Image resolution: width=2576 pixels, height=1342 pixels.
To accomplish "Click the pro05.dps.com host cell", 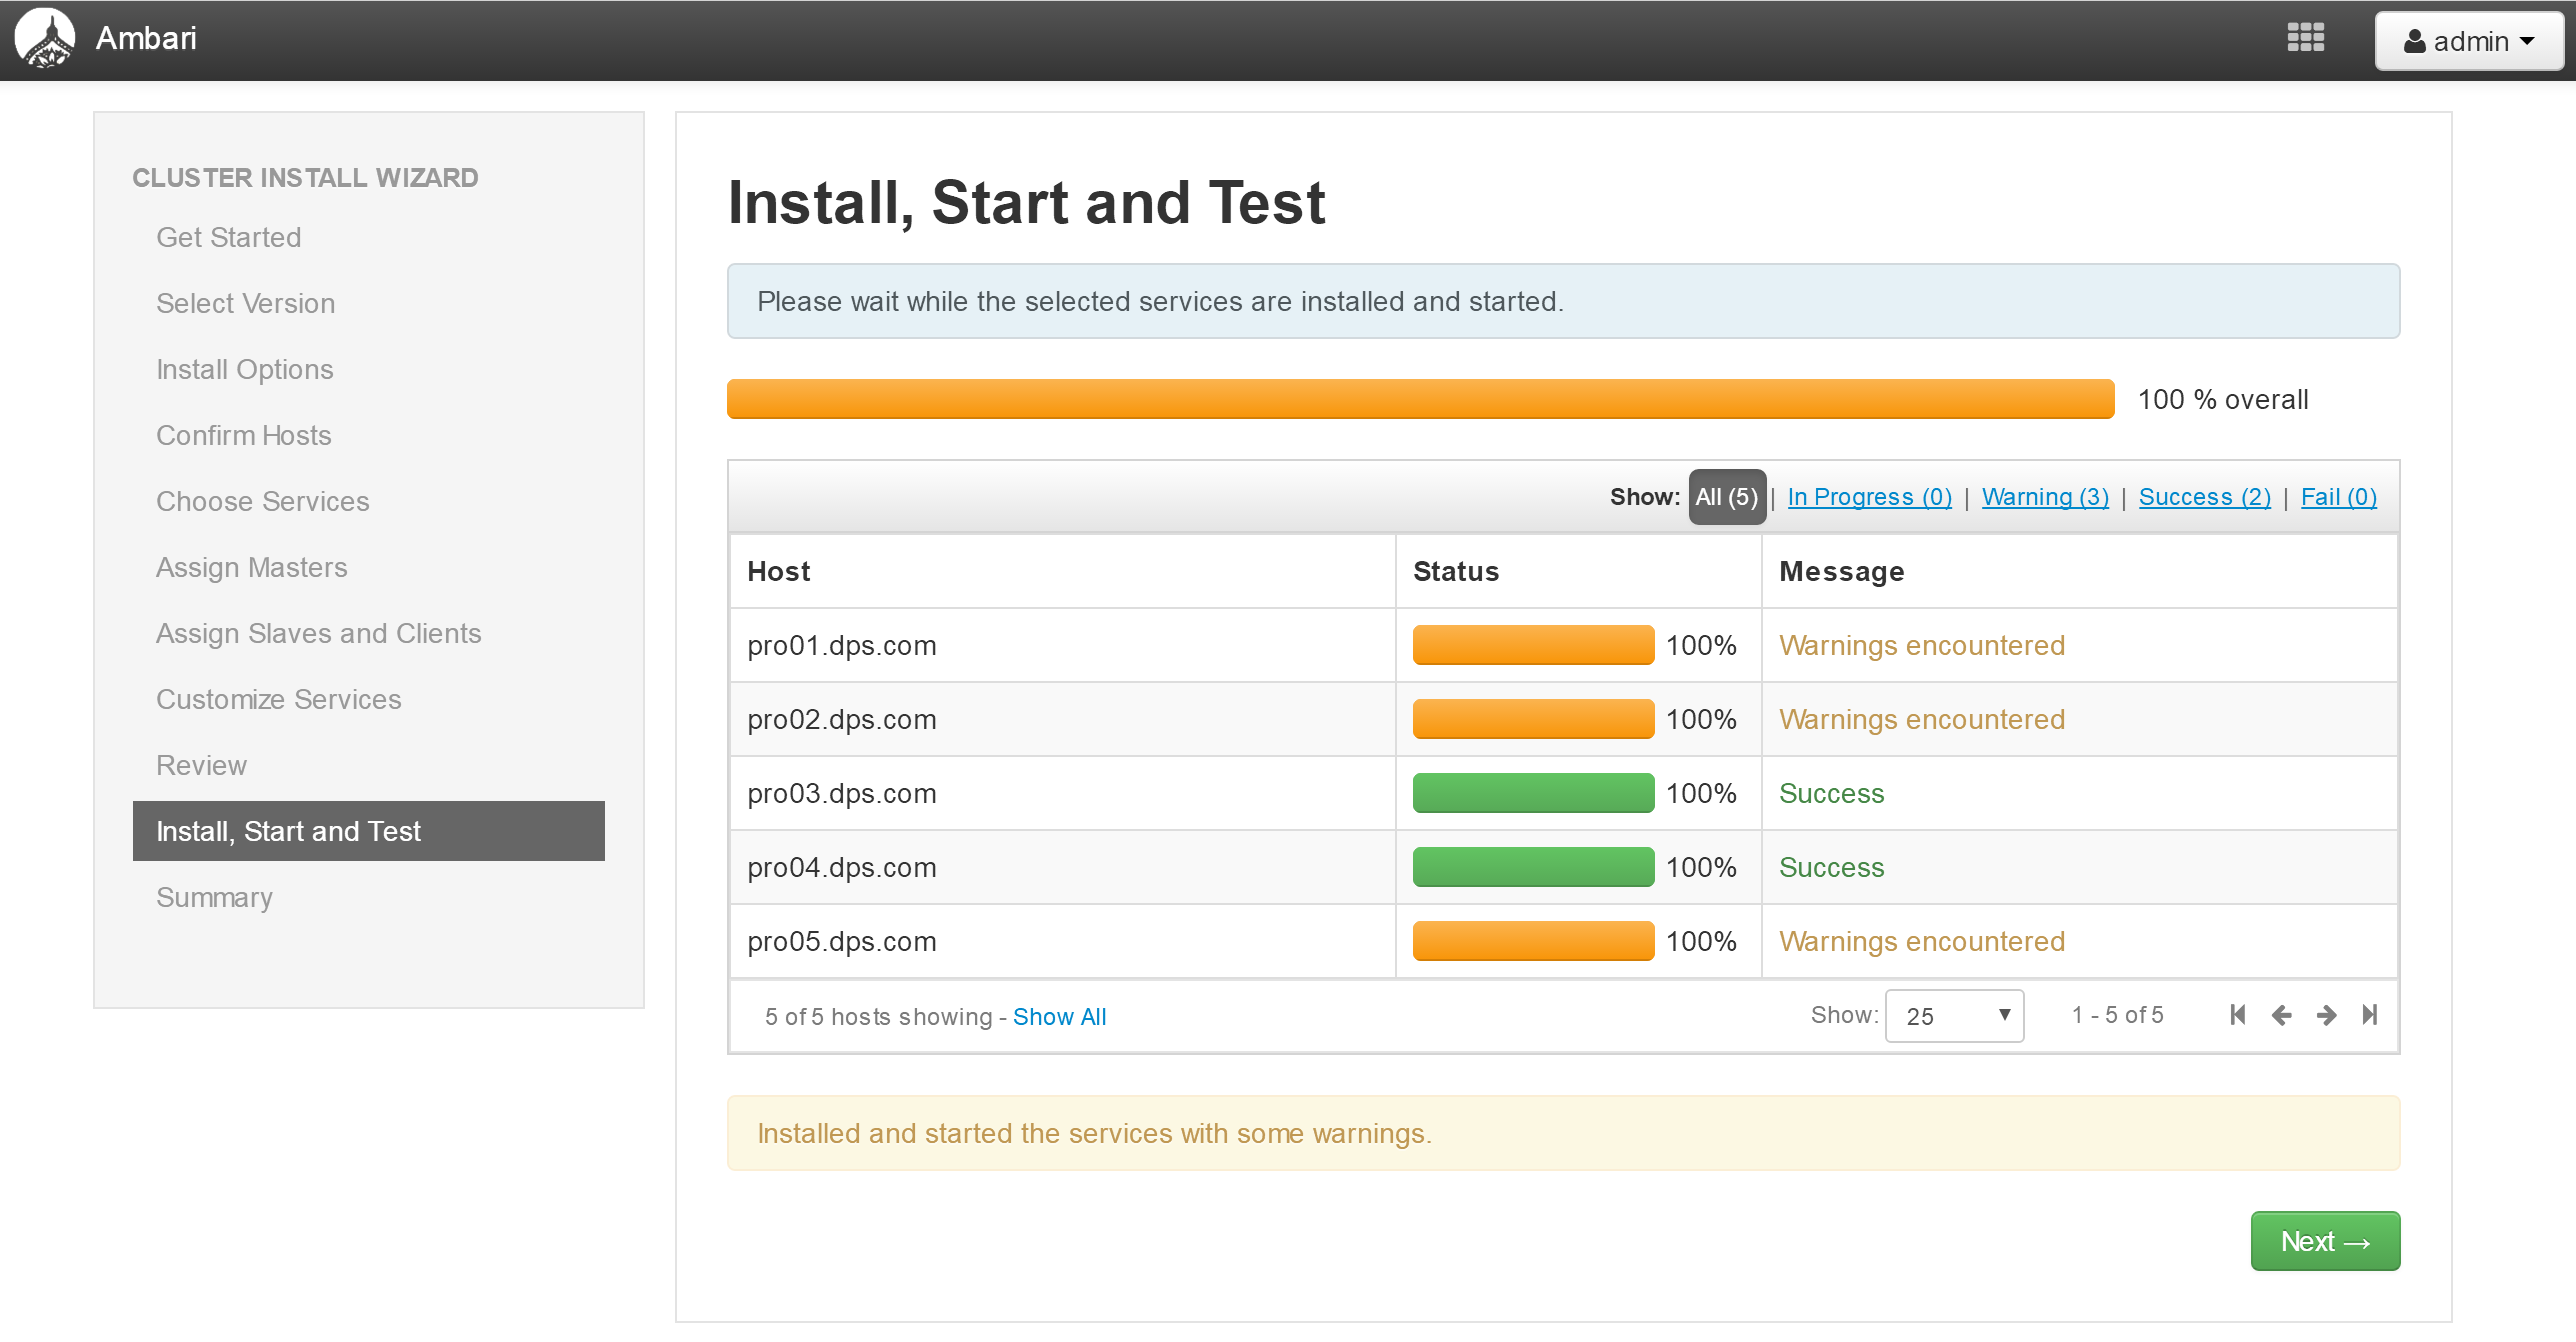I will tap(1063, 941).
